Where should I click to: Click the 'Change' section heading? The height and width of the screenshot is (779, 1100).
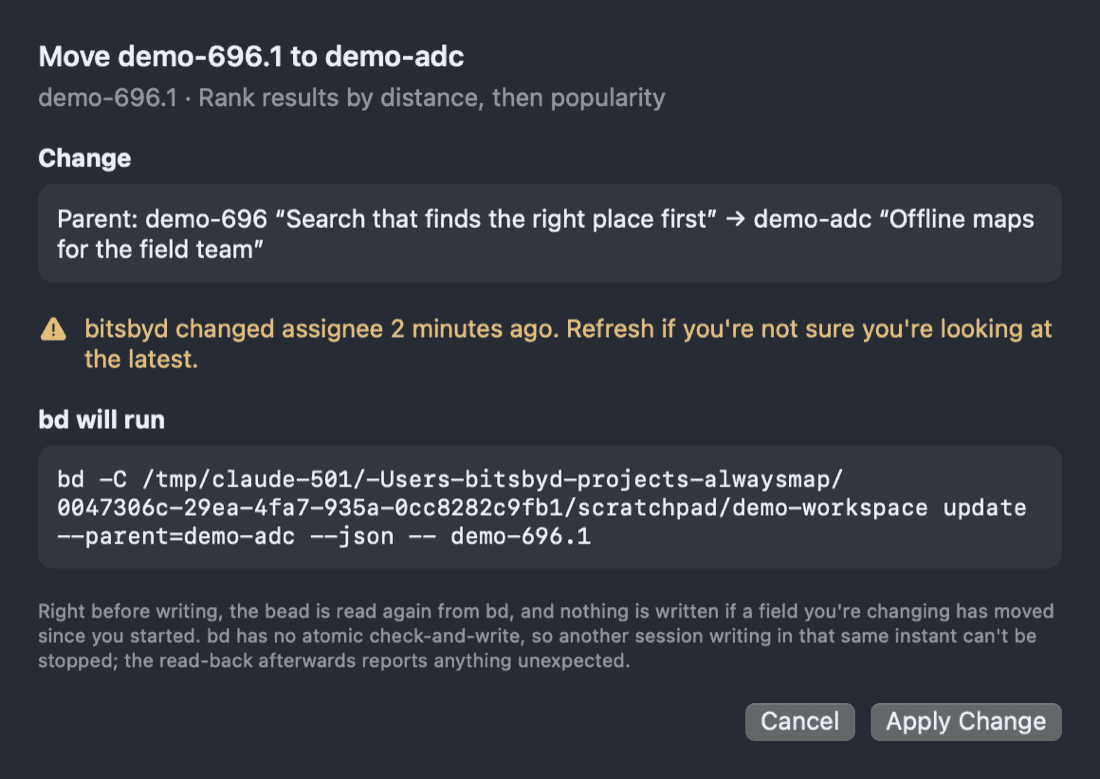[85, 159]
